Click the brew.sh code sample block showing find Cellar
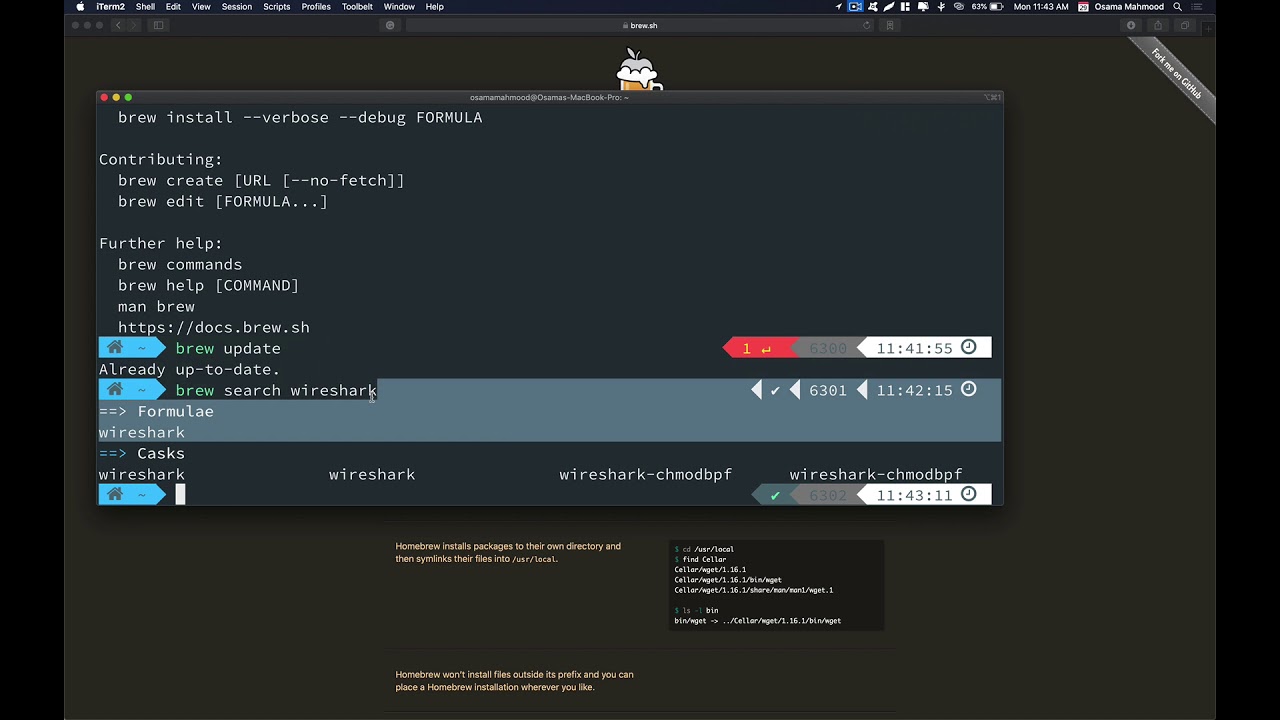Screen dimensions: 1280x720 click(776, 585)
